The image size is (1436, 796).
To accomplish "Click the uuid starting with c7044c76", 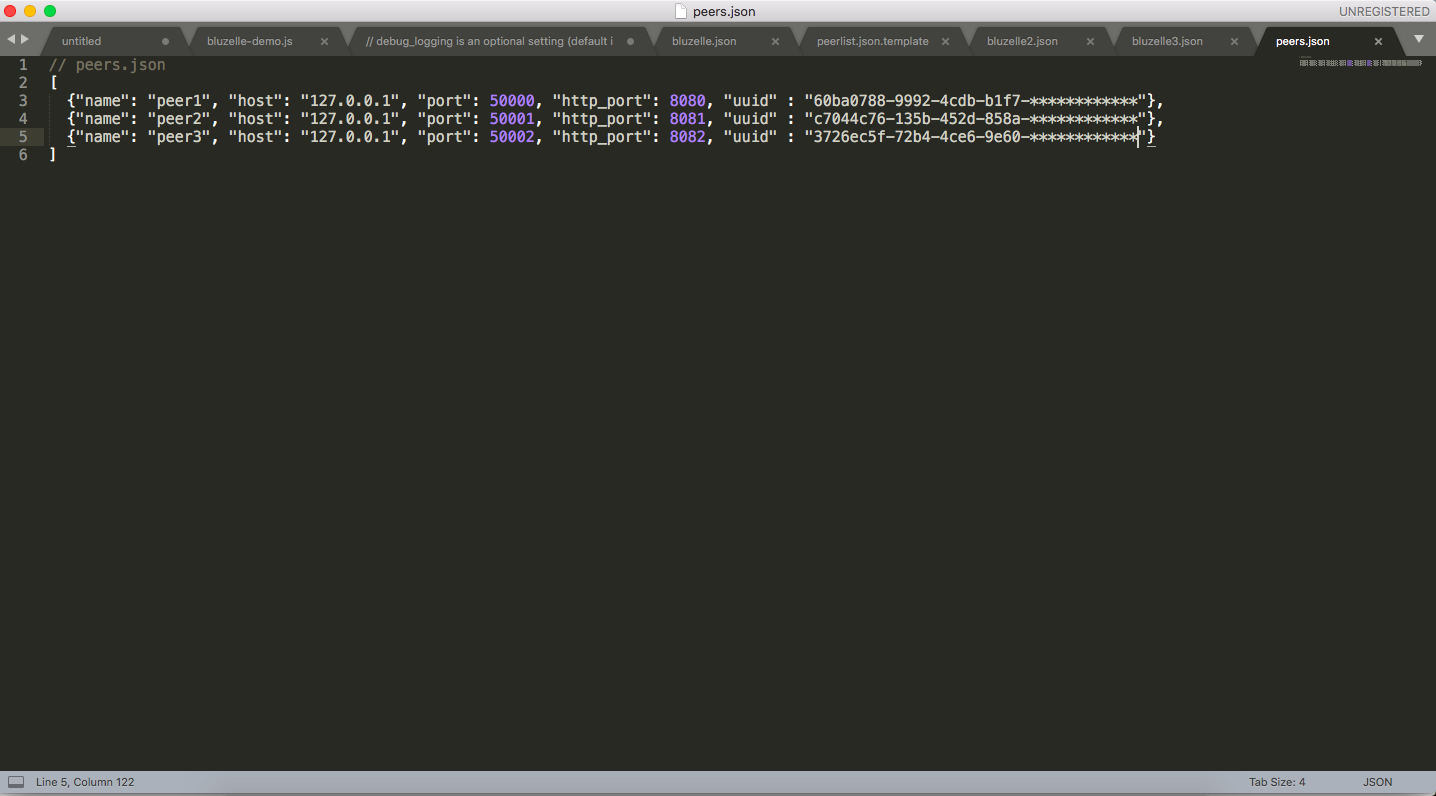I will [975, 119].
